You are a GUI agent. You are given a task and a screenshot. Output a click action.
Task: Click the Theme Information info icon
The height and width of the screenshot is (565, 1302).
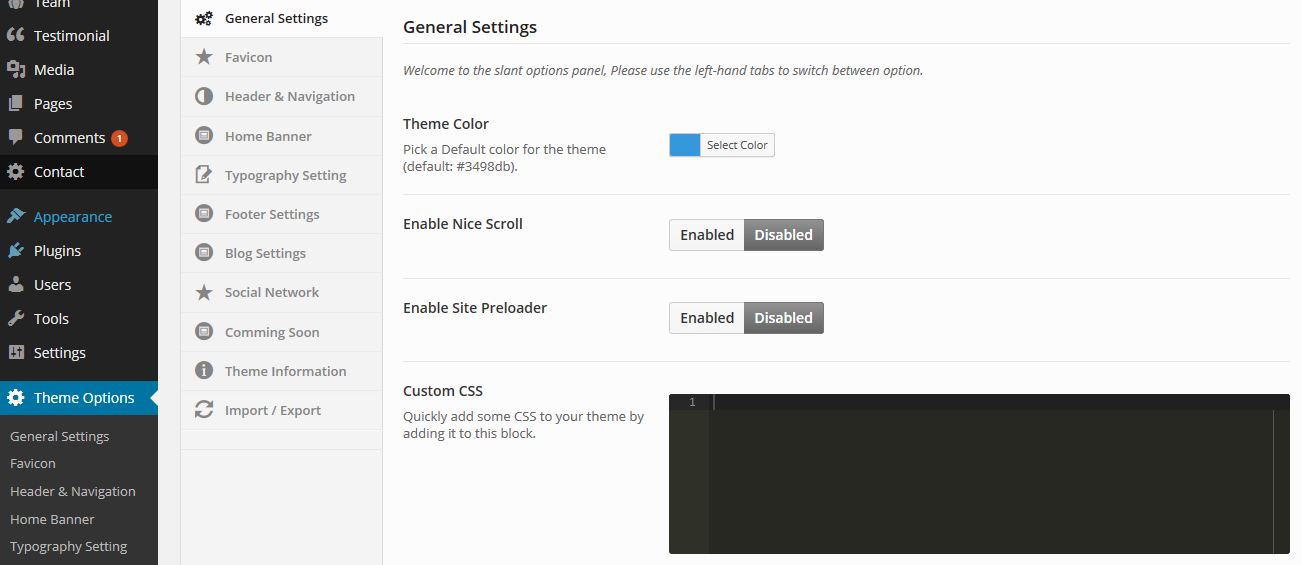[x=204, y=371]
